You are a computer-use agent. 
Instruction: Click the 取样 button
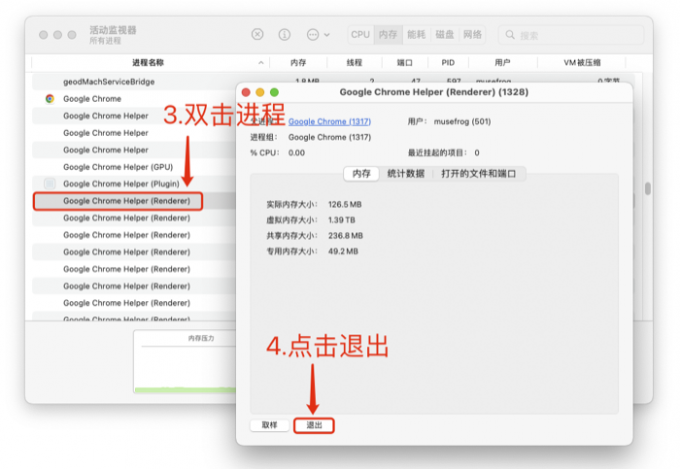tap(269, 425)
